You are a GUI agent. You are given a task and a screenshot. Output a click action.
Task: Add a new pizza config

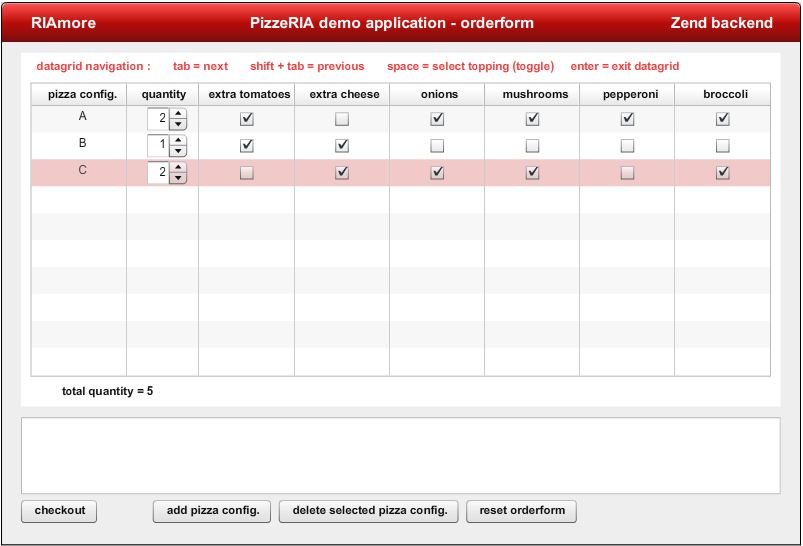(212, 511)
